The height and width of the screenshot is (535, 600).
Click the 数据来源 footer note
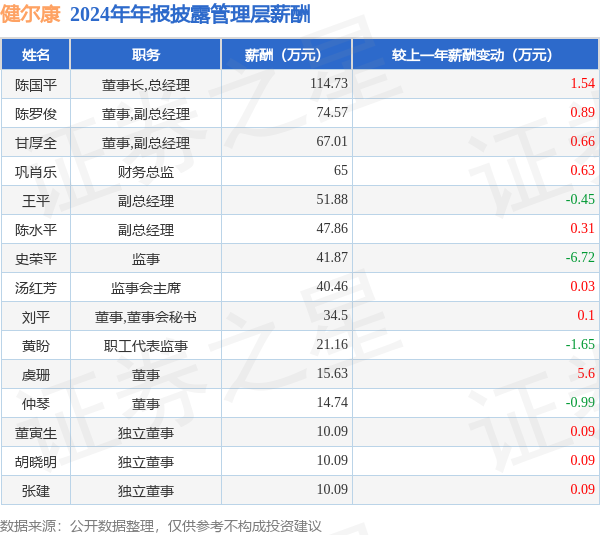pyautogui.click(x=161, y=526)
